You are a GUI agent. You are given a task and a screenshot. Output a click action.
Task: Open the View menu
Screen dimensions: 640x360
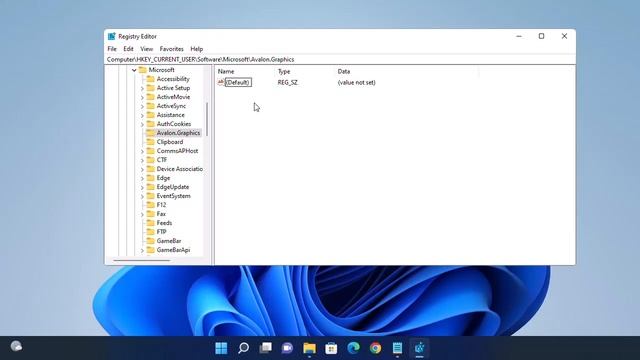(x=147, y=49)
